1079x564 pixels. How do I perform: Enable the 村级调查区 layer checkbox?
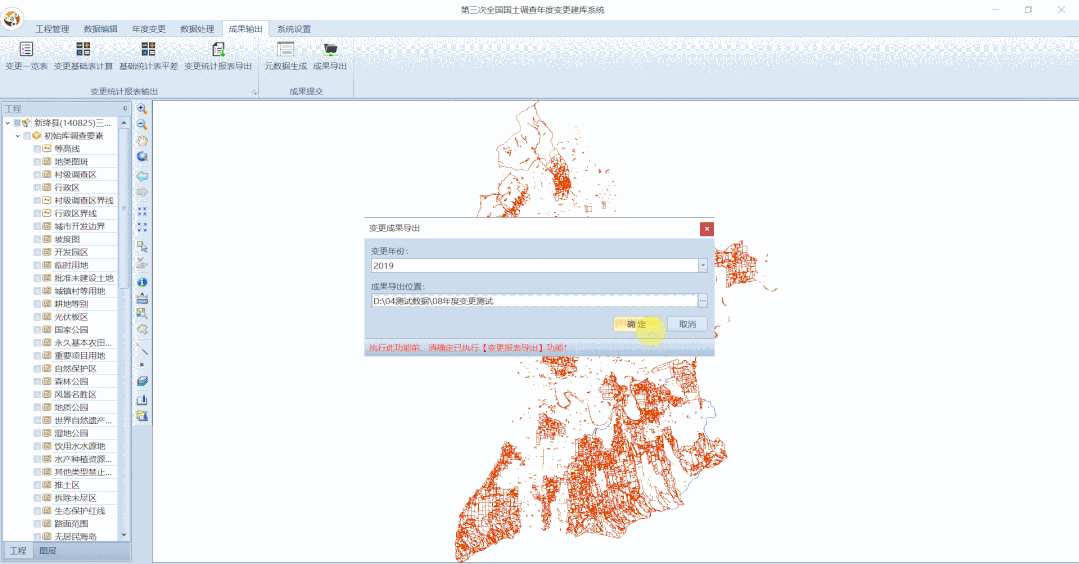(x=37, y=175)
